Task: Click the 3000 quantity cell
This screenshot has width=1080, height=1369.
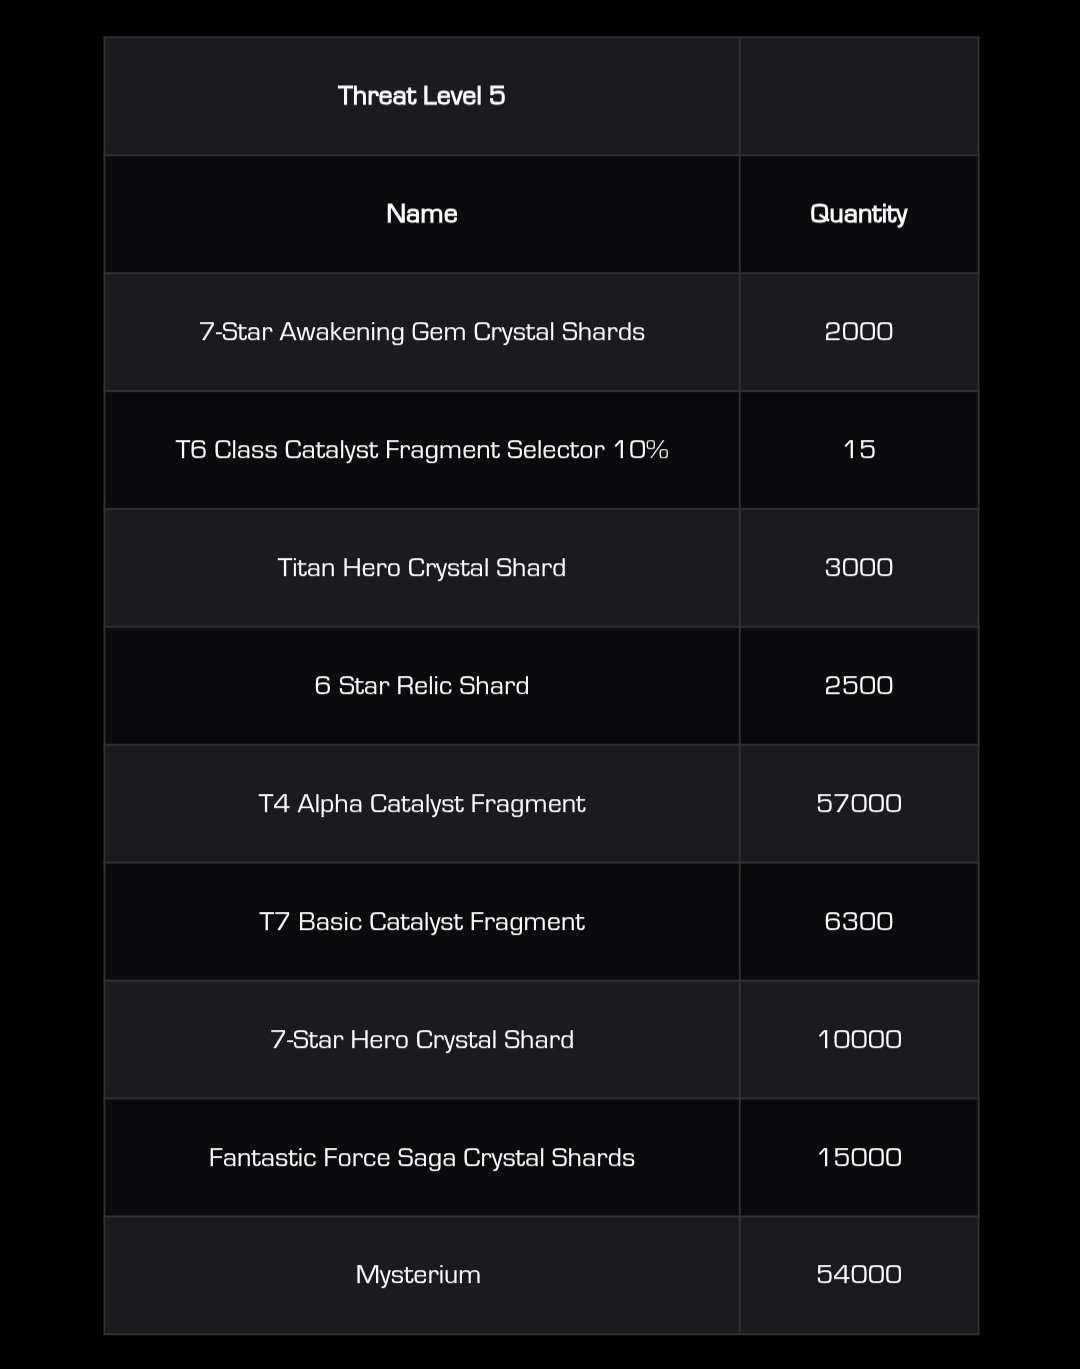Action: (x=858, y=568)
